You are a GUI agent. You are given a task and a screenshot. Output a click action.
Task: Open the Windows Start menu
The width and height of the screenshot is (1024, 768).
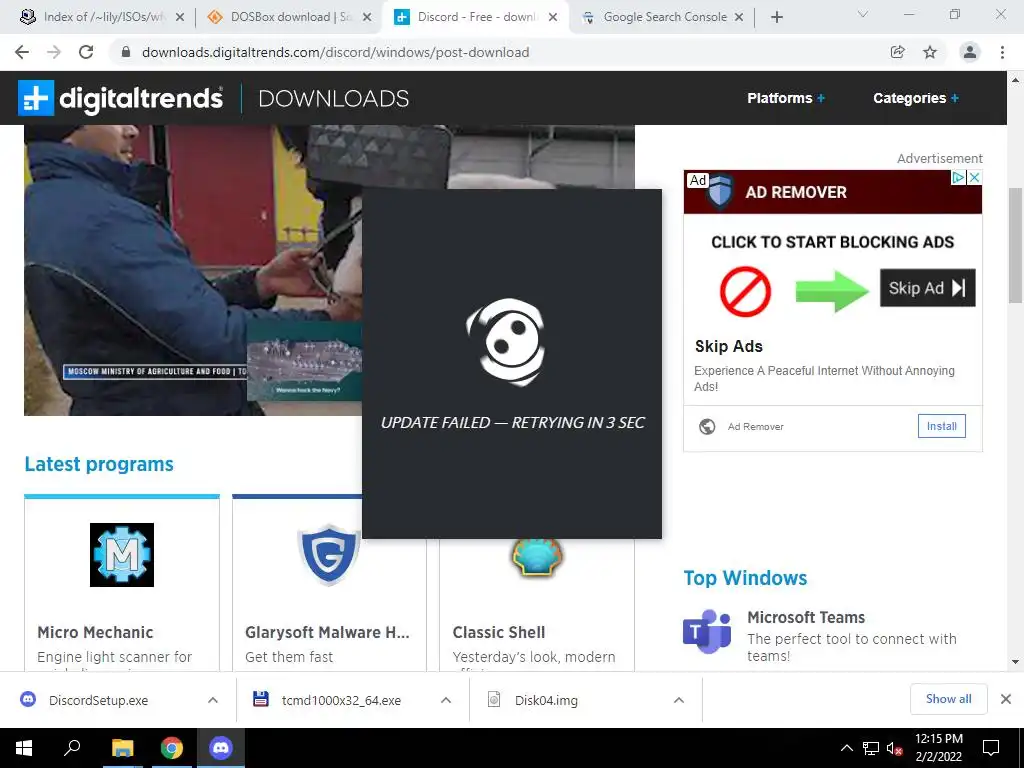24,748
